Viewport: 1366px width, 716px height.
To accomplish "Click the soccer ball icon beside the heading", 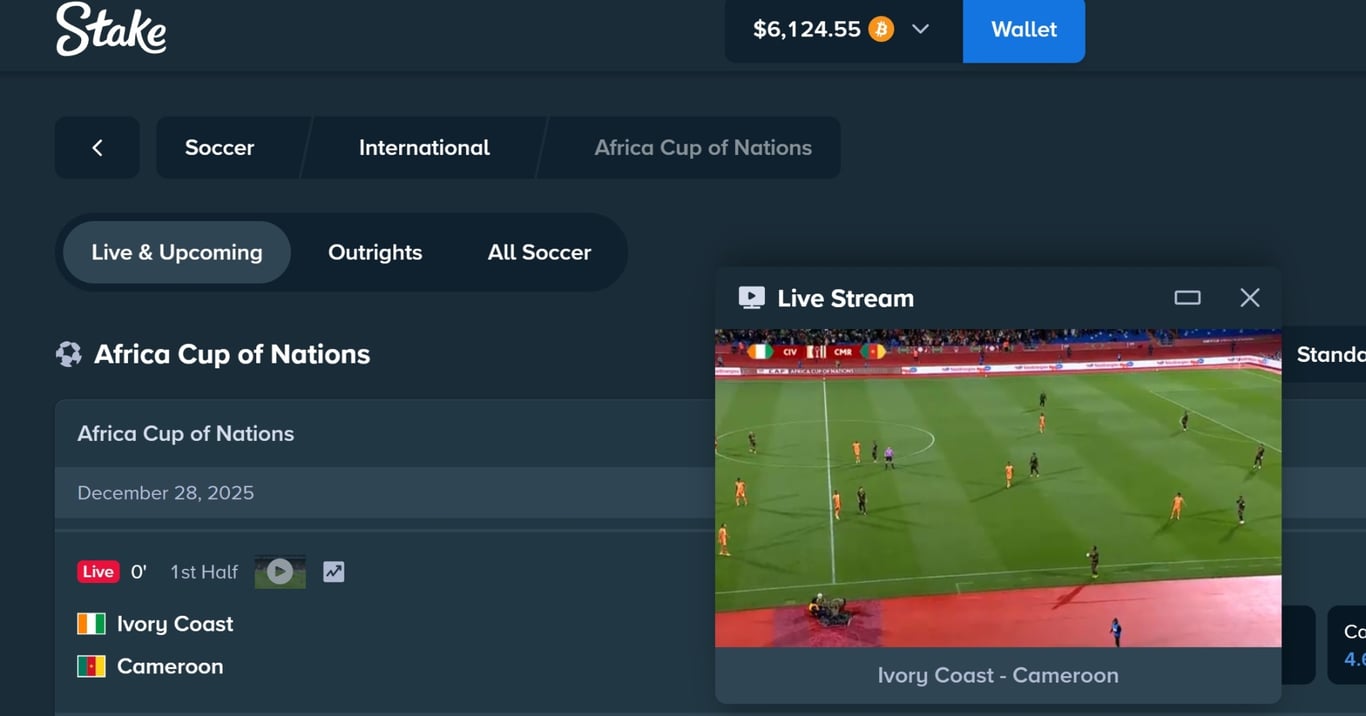I will (68, 354).
